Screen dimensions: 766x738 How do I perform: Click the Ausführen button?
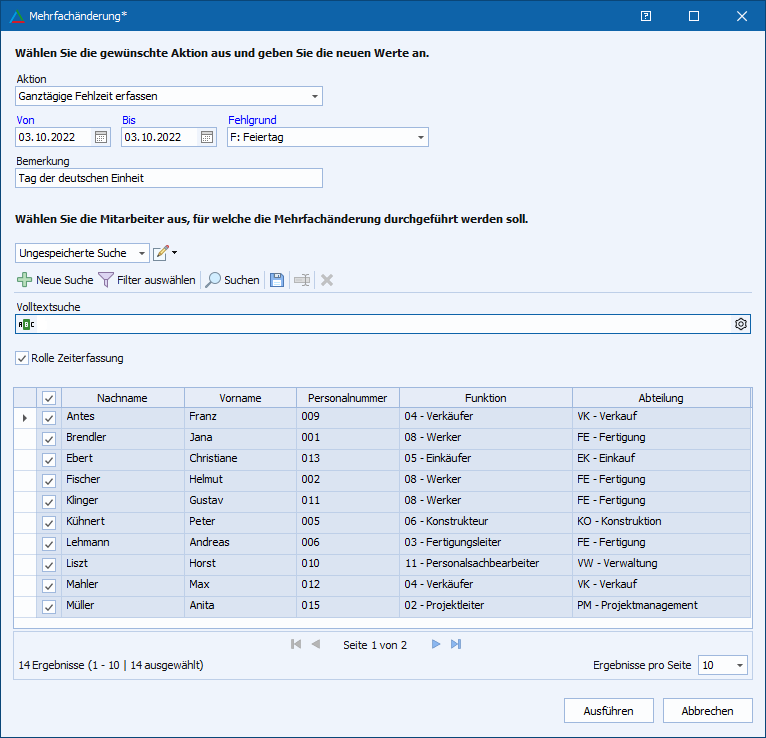click(x=609, y=711)
